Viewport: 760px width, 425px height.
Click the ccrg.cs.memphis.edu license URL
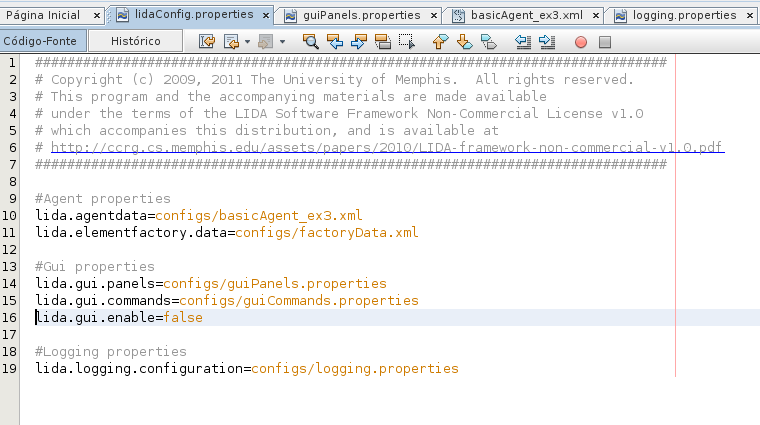click(x=386, y=147)
